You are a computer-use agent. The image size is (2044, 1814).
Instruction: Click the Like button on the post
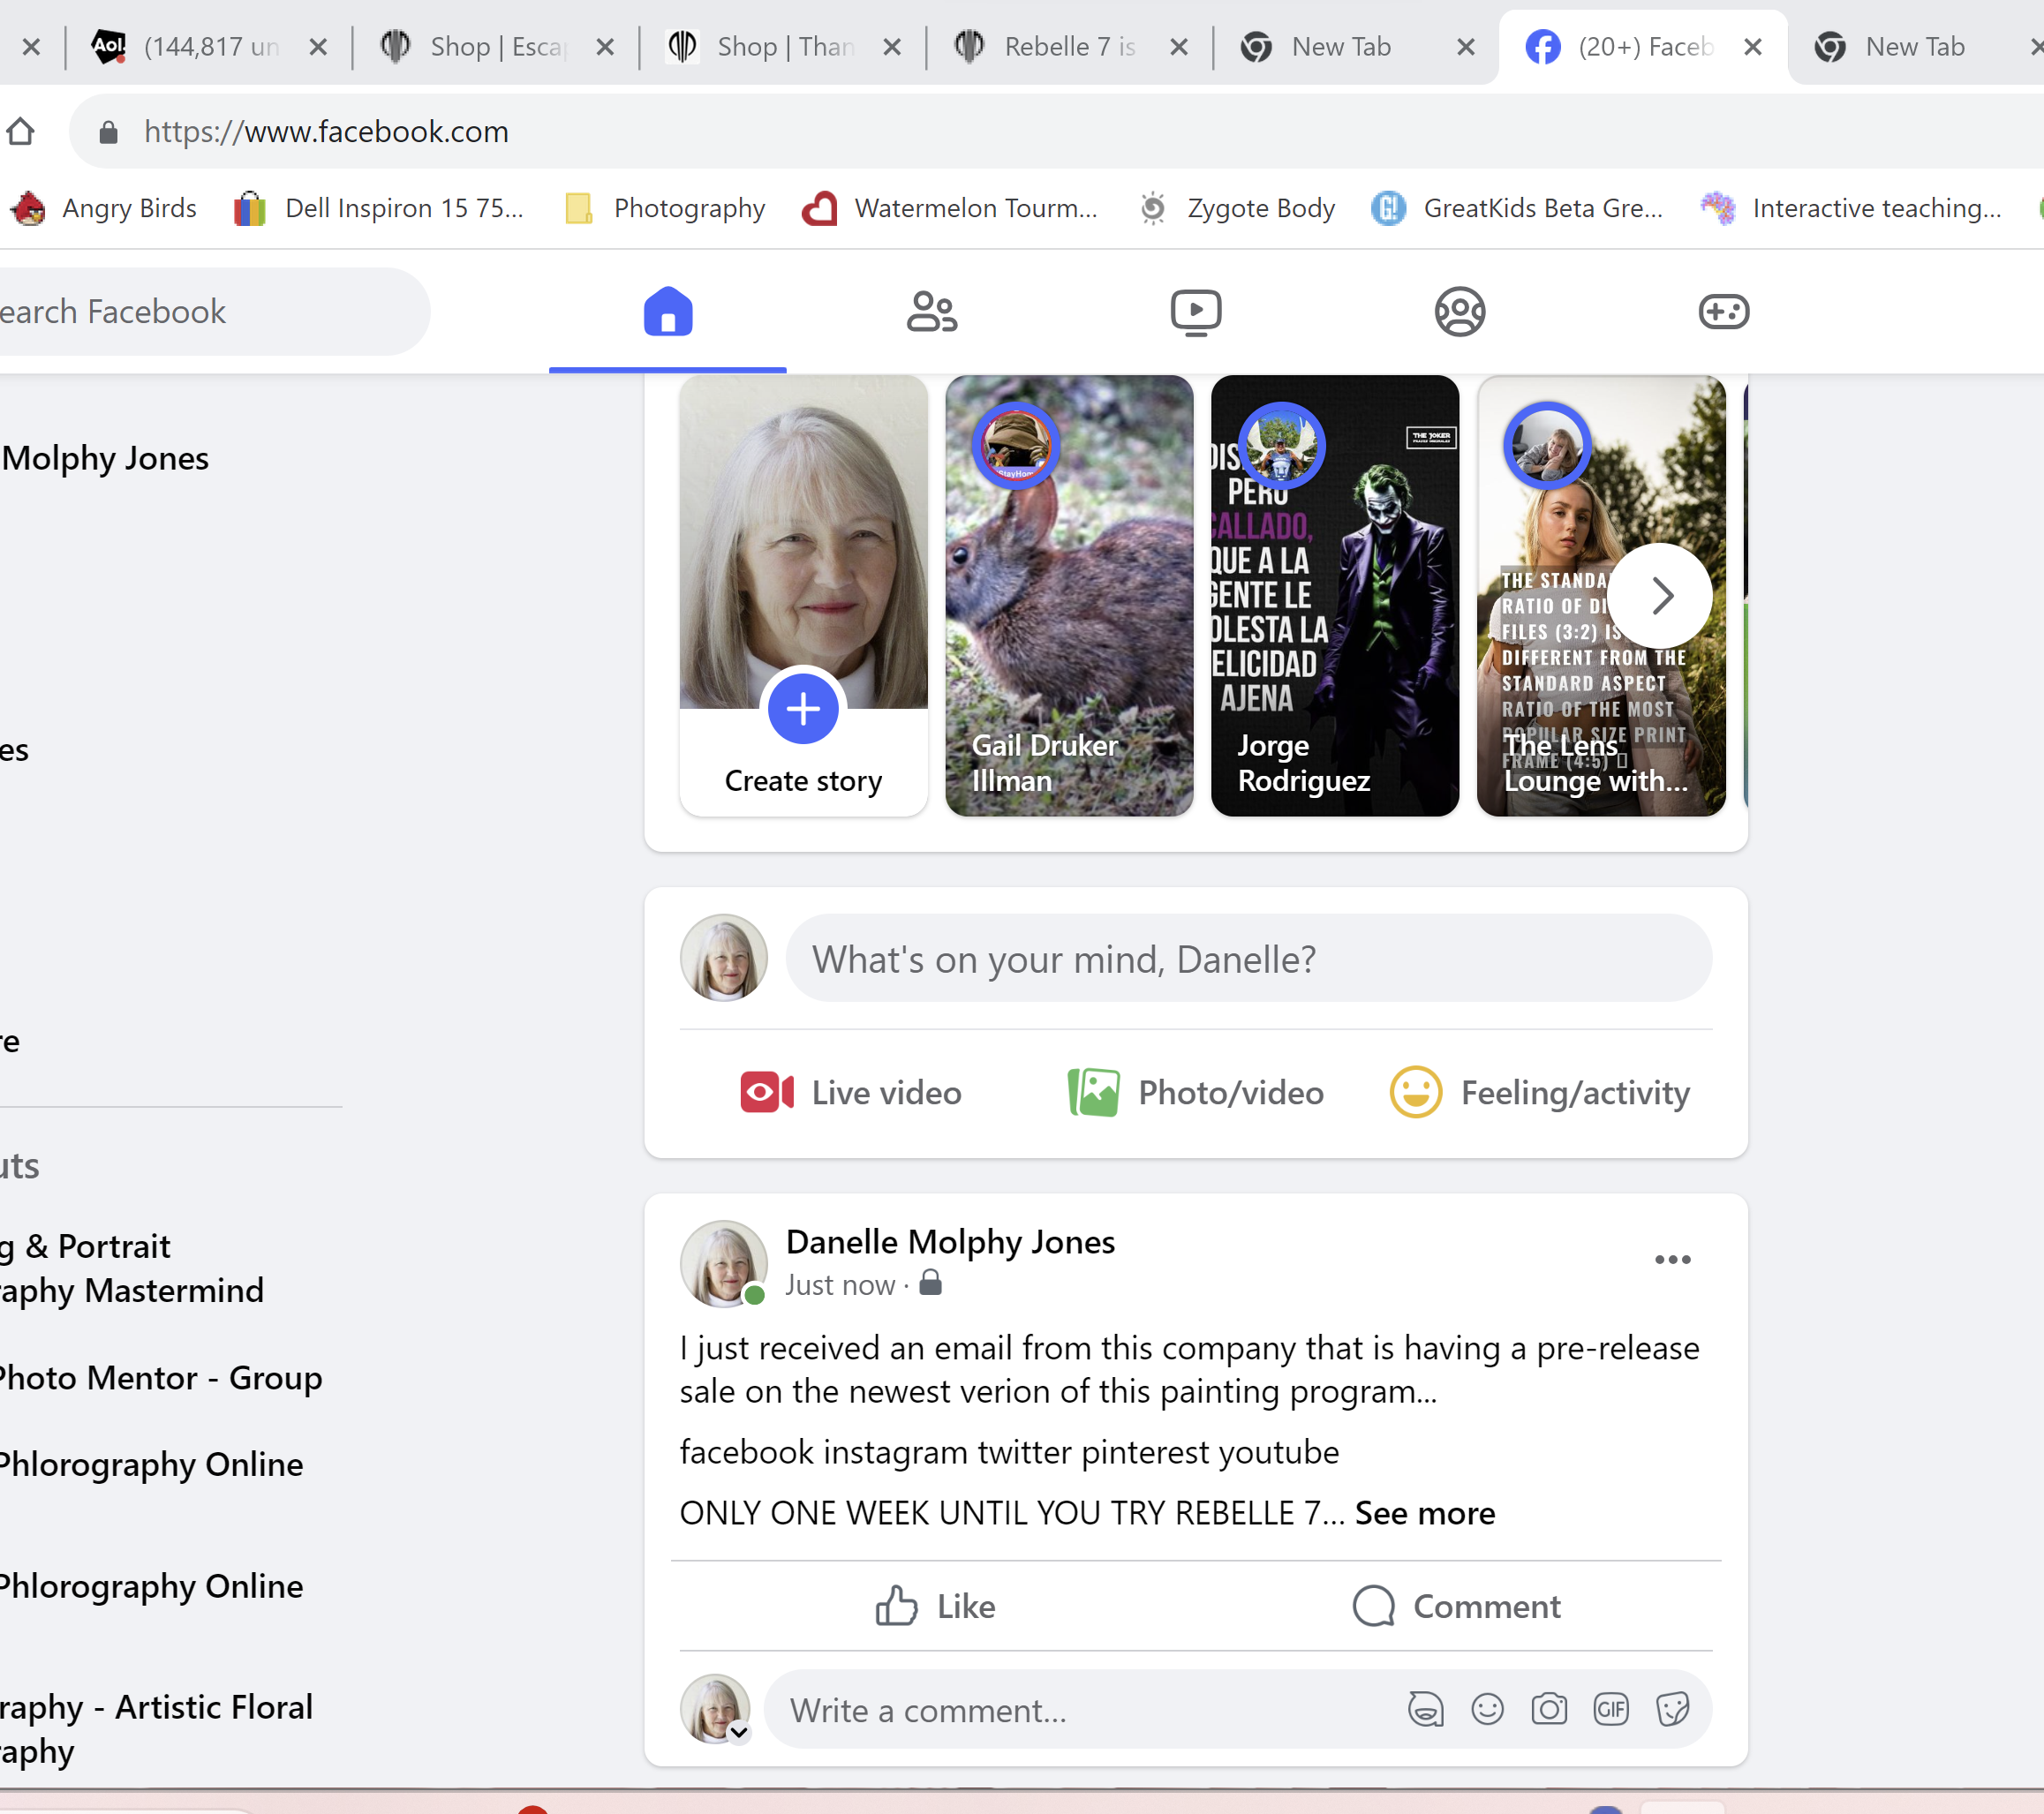coord(935,1606)
